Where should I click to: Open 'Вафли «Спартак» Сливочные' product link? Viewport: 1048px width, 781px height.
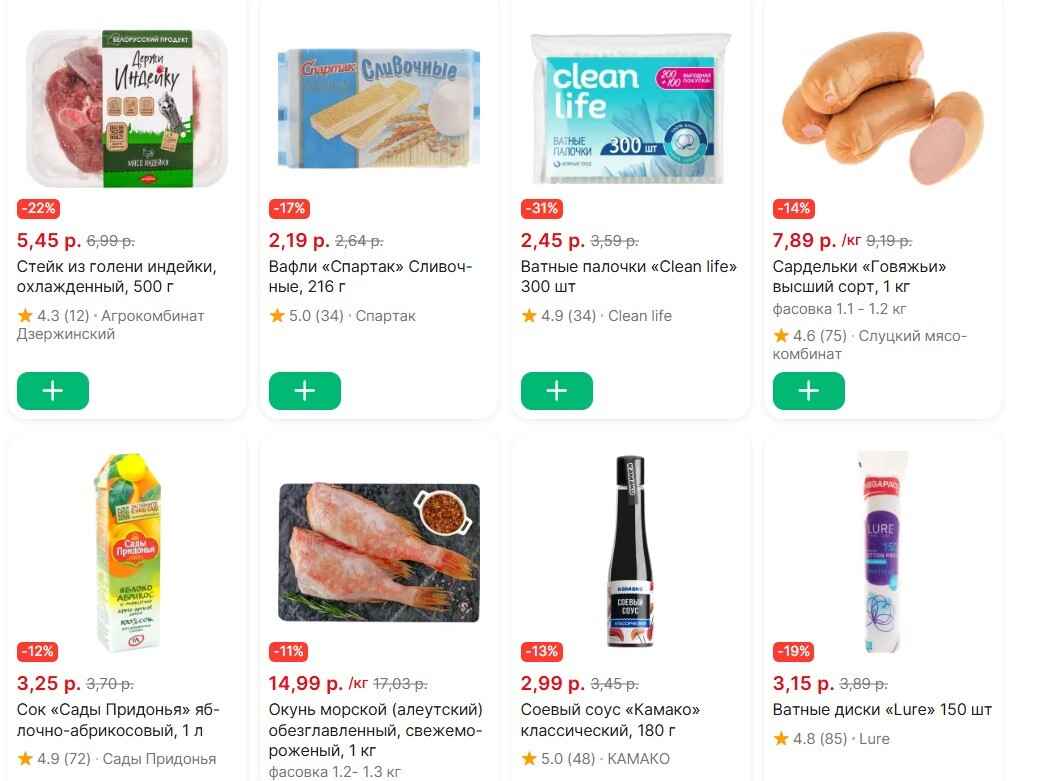click(370, 277)
